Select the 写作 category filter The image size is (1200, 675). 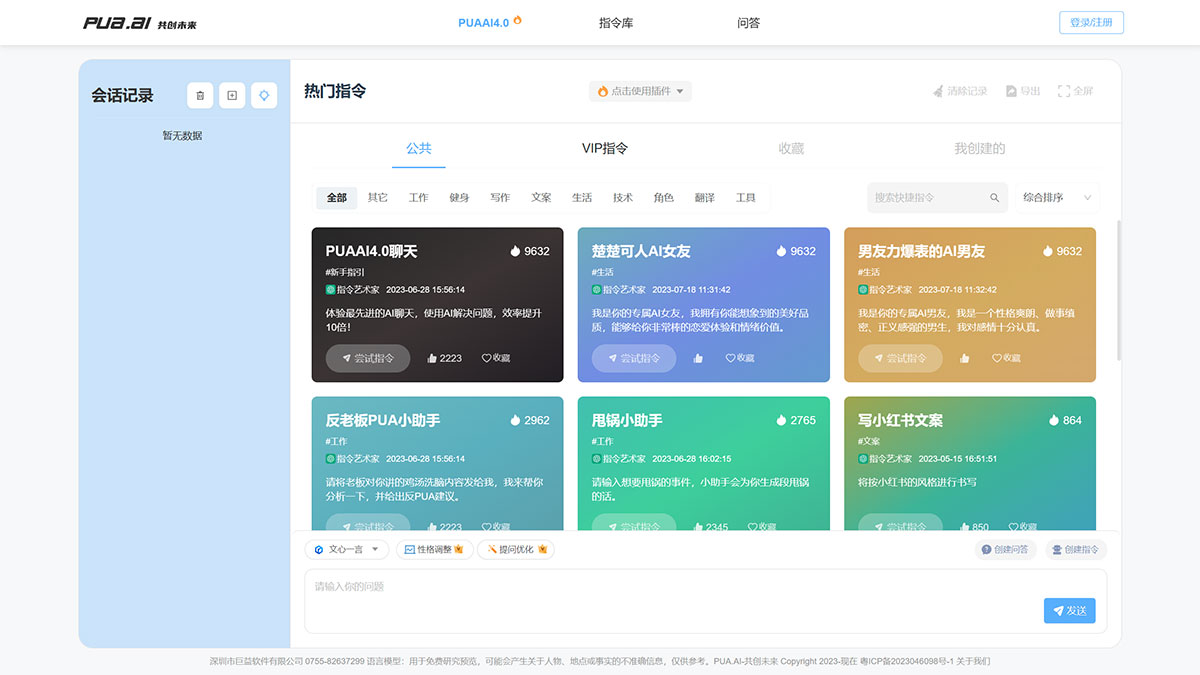click(500, 197)
